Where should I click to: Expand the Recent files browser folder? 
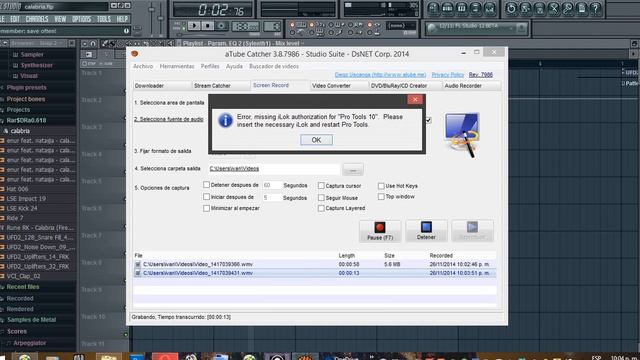tap(22, 287)
